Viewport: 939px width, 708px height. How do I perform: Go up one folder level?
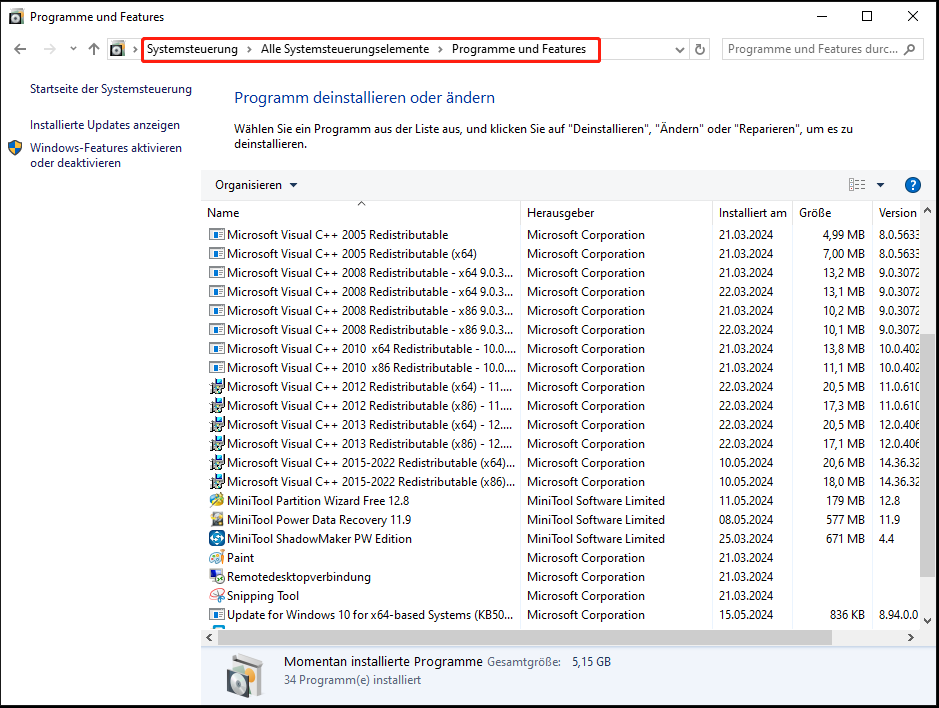point(93,49)
